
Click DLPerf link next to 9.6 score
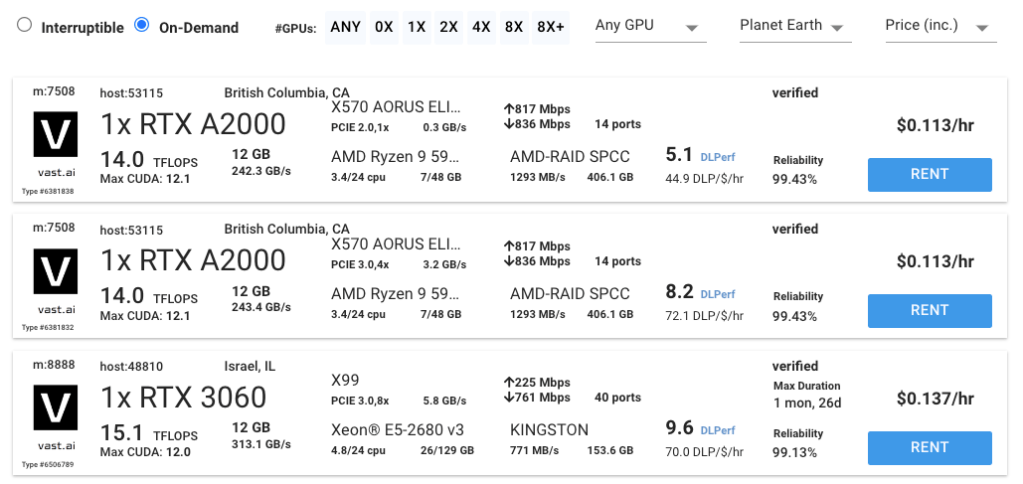pyautogui.click(x=717, y=431)
